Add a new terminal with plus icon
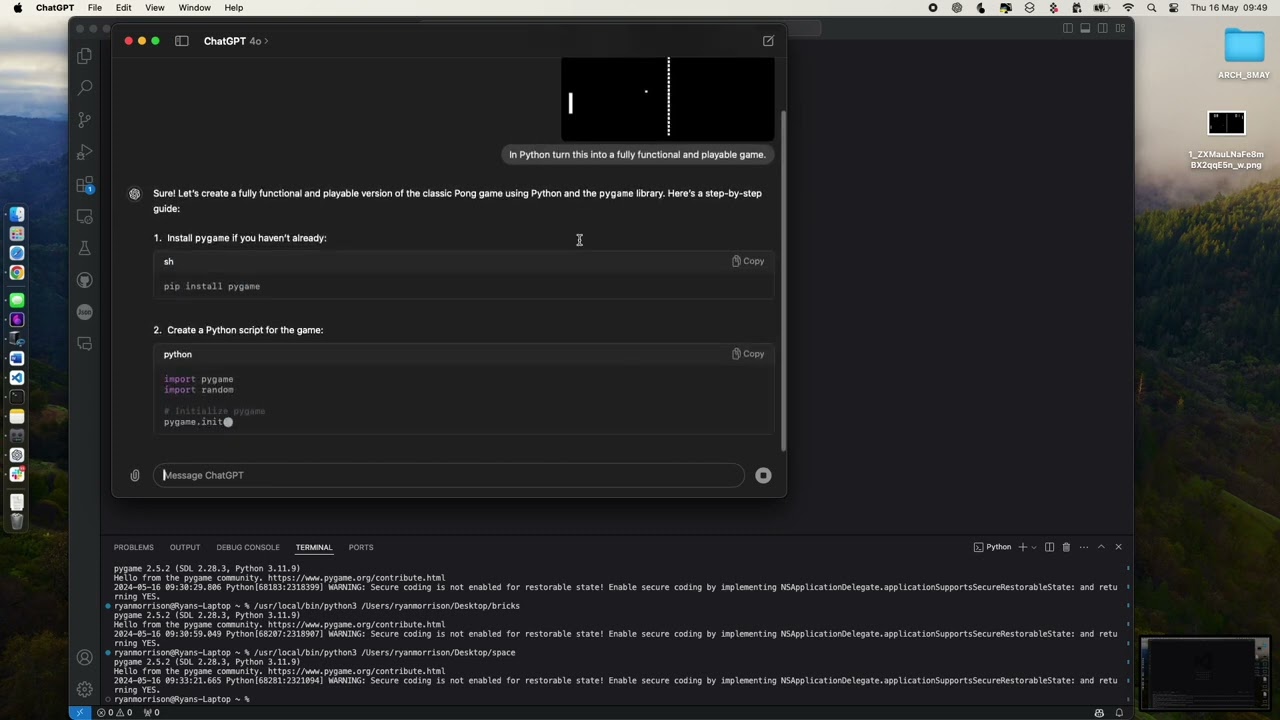 [1022, 547]
